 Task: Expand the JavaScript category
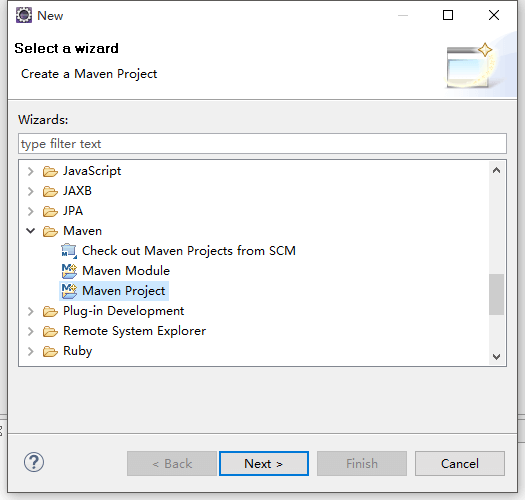tap(30, 171)
